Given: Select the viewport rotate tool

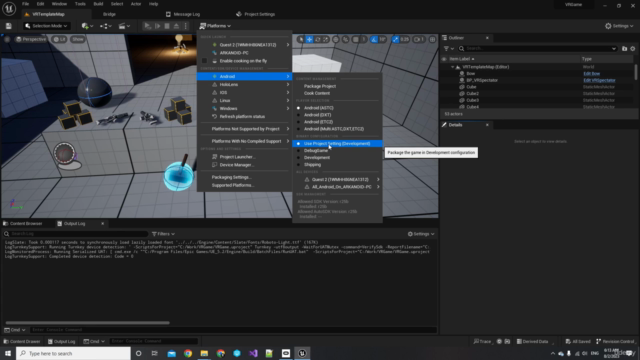Looking at the screenshot, I should tap(318, 39).
